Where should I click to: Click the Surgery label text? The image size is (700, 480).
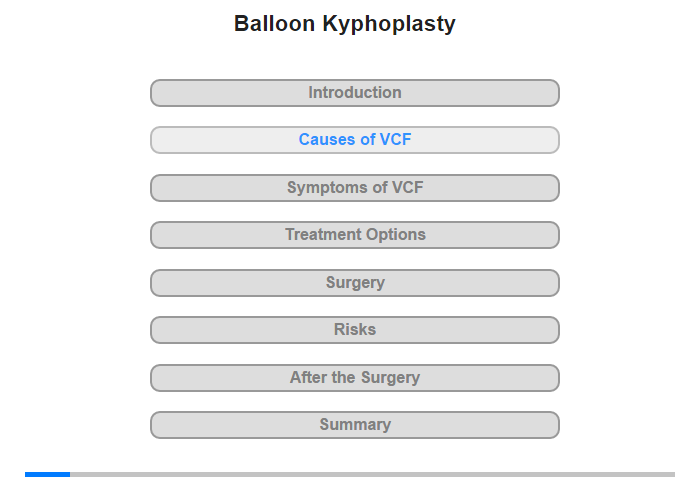coord(355,283)
